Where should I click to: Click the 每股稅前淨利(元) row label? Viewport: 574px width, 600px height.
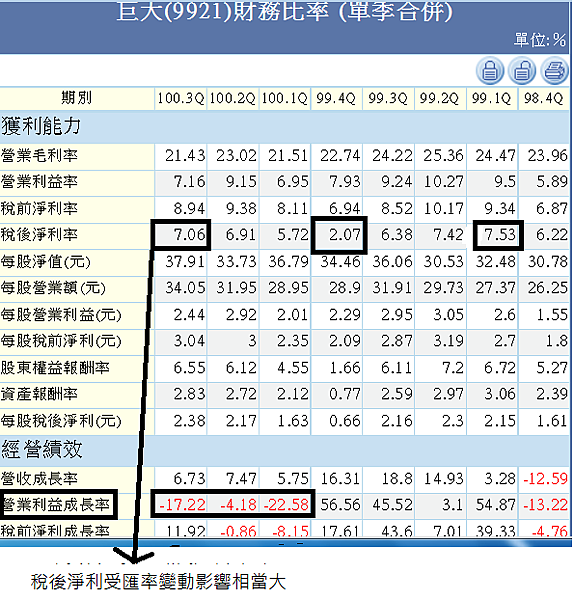61,341
